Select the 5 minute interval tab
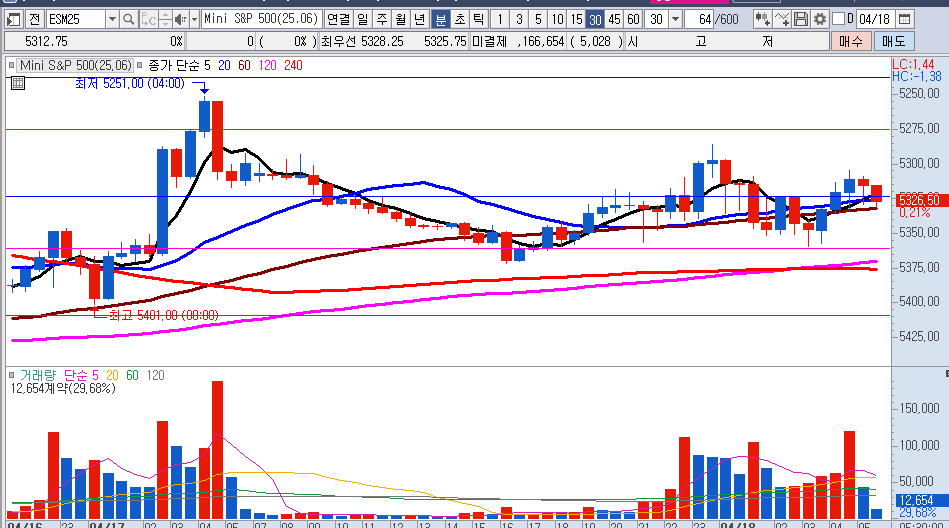The width and height of the screenshot is (949, 528). tap(538, 19)
